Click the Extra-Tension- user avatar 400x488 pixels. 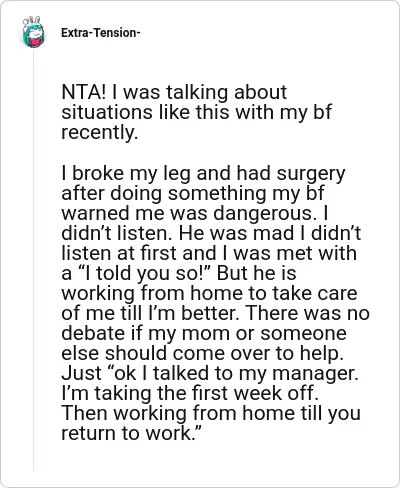(33, 32)
